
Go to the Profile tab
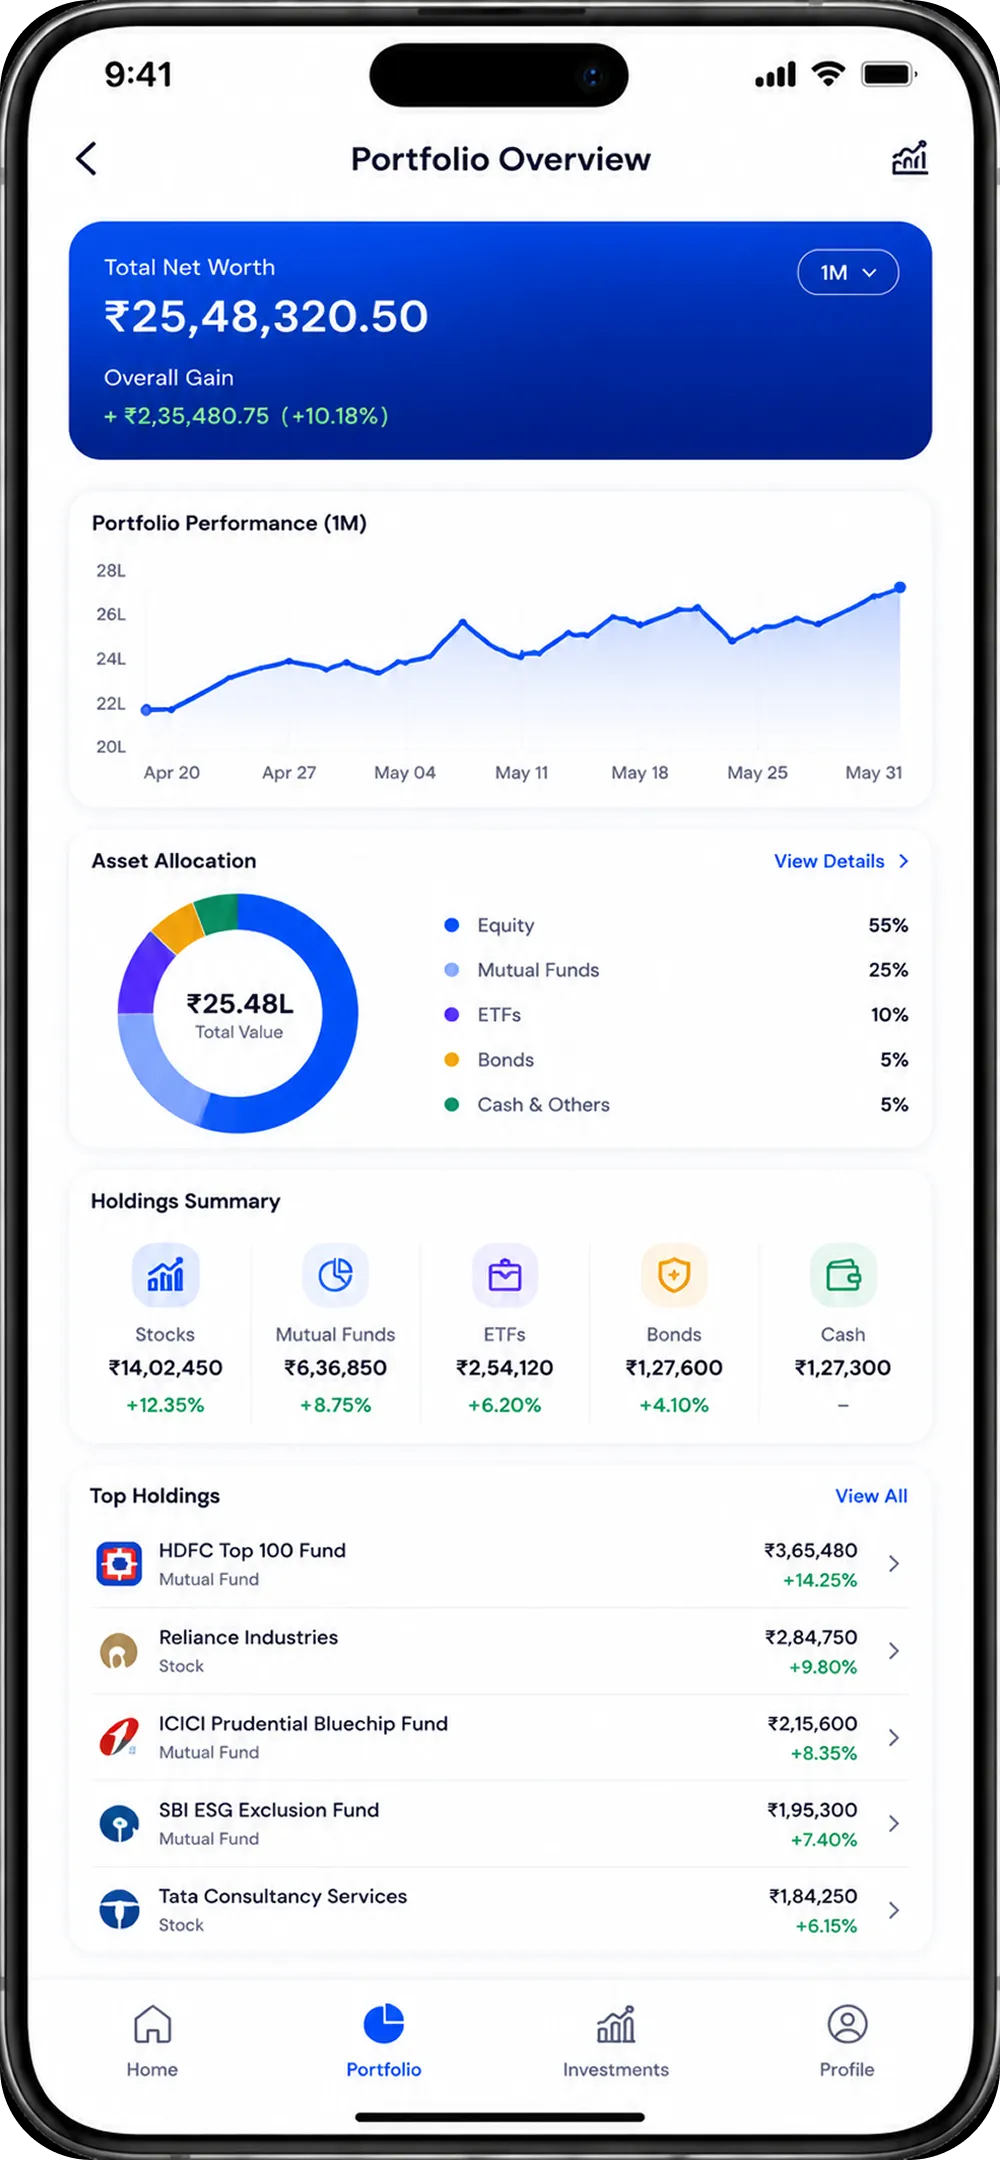[847, 2042]
